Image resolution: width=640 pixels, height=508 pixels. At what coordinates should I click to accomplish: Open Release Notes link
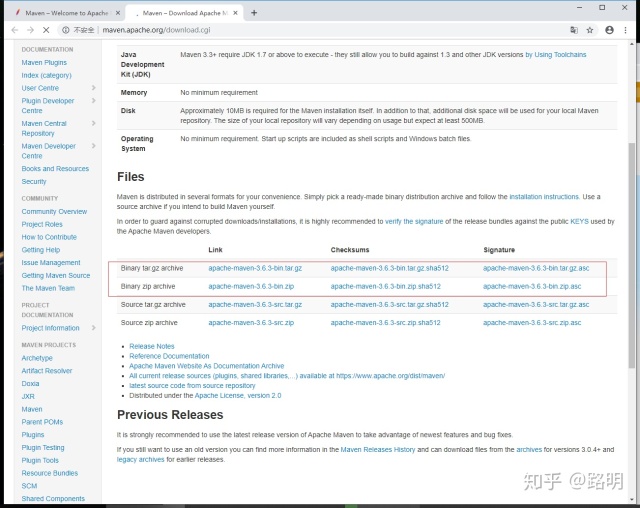tap(152, 346)
